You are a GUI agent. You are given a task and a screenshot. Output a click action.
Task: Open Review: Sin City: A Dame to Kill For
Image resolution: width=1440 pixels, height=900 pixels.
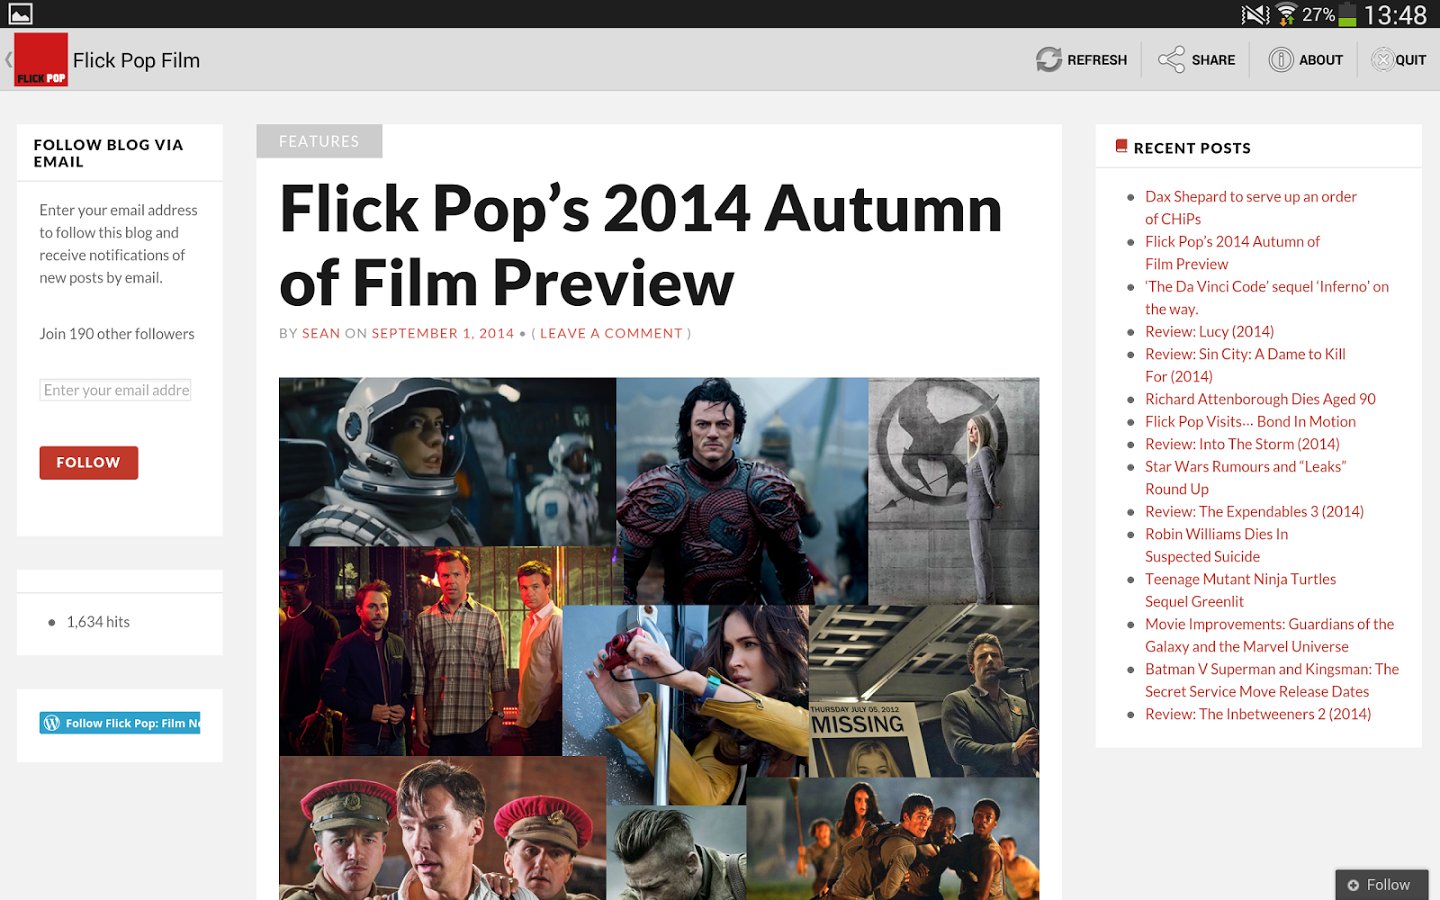1245,365
